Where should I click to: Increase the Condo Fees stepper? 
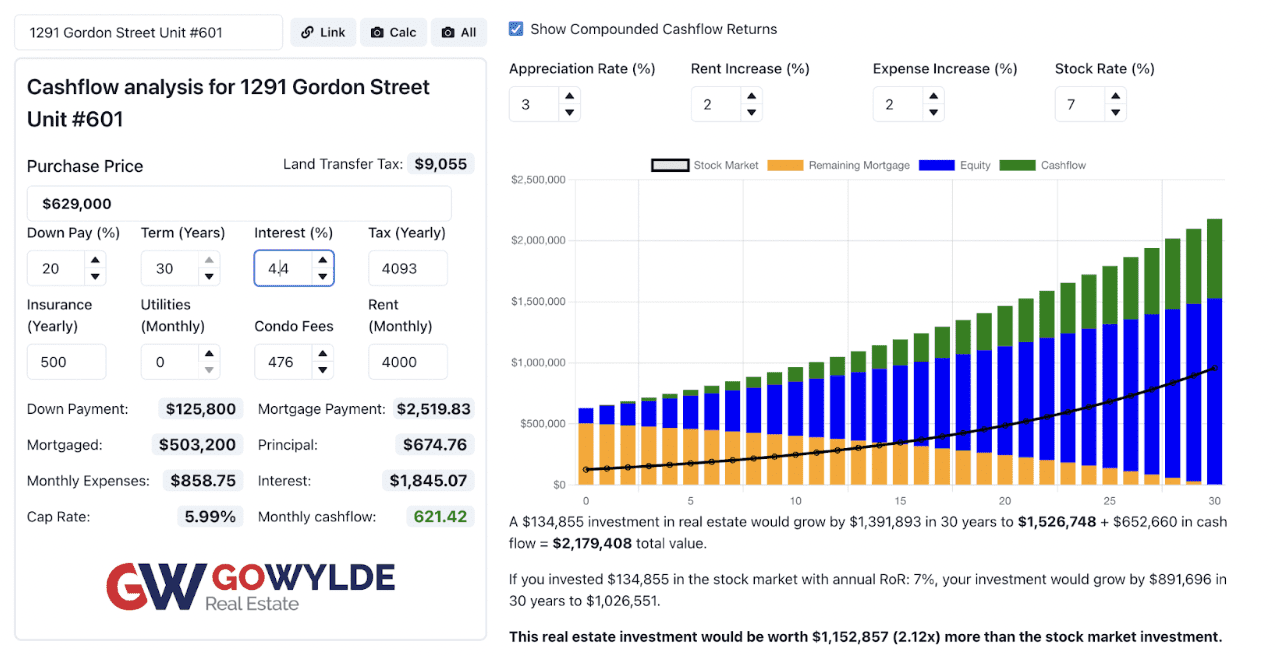322,354
